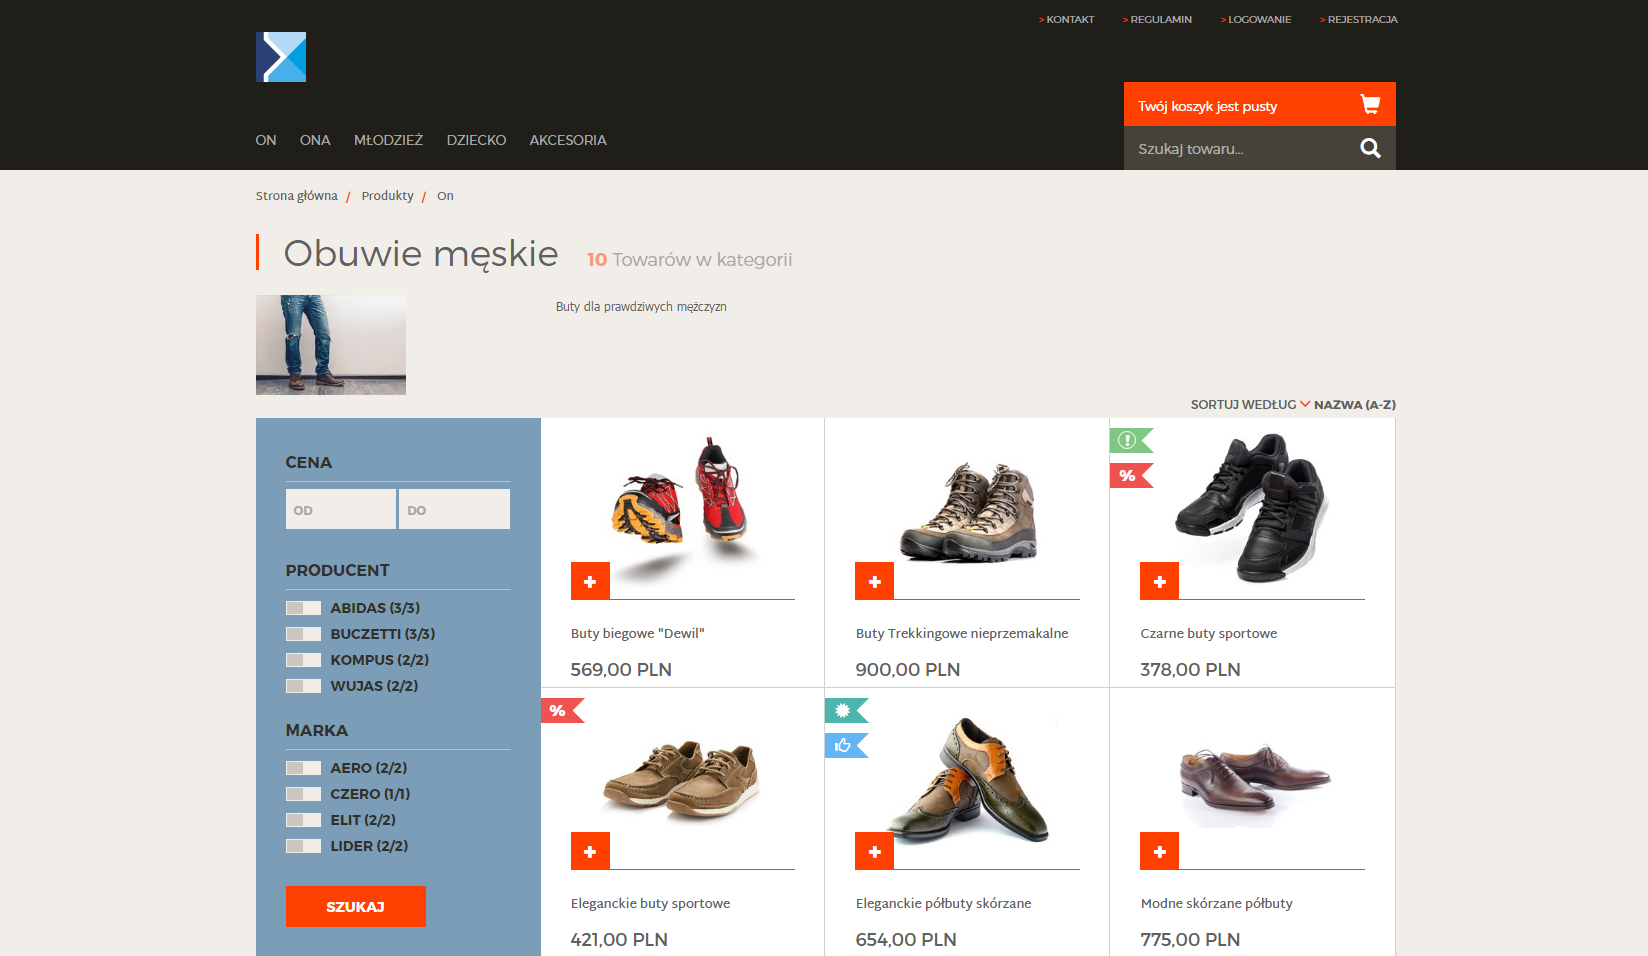Open the Buty biegowe "Dewil" product title
The height and width of the screenshot is (956, 1648).
point(638,633)
